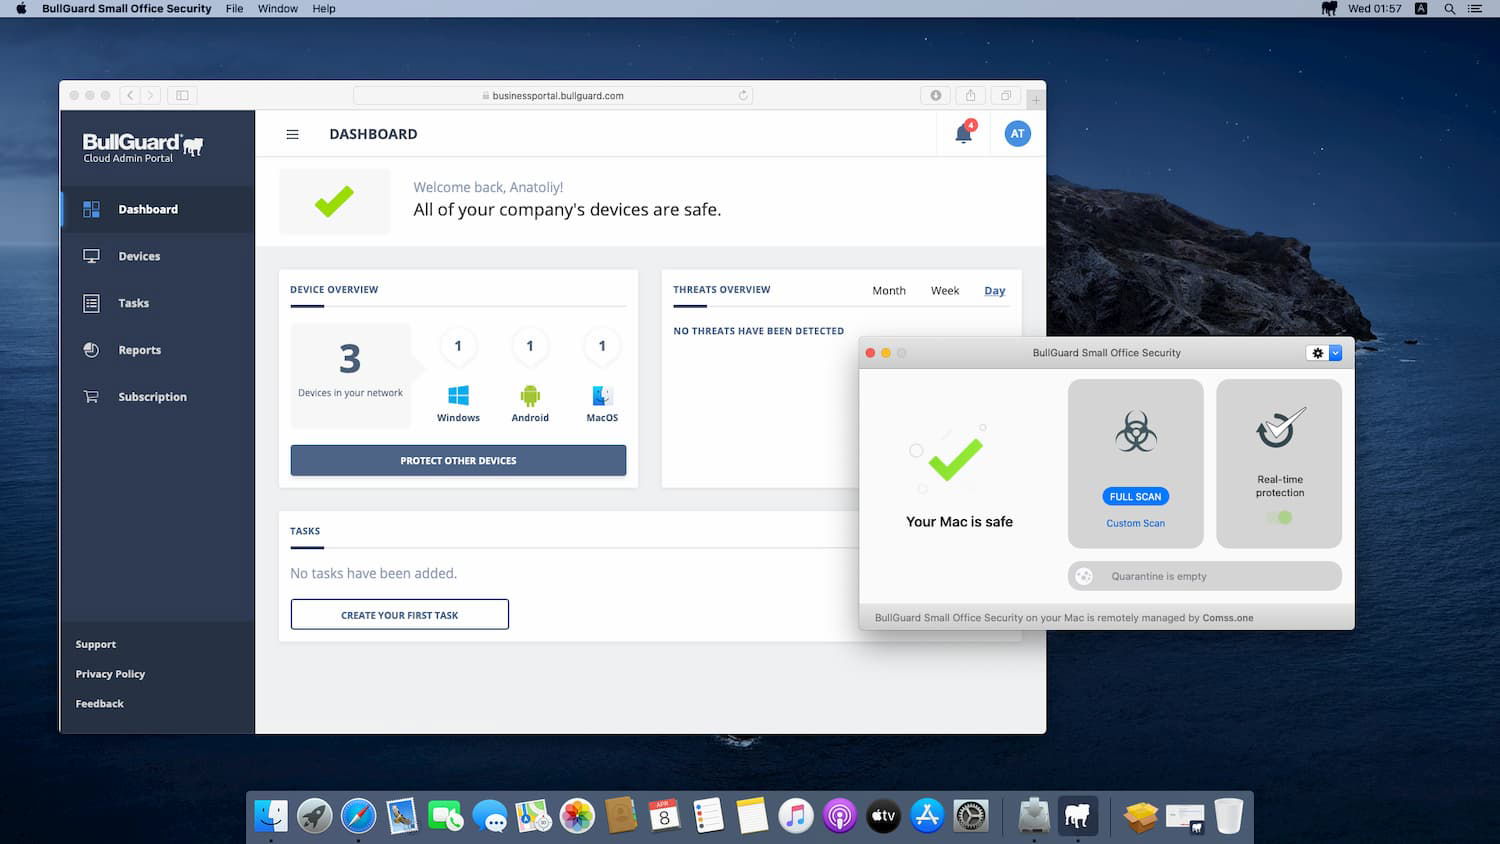Open the Support link

(96, 645)
